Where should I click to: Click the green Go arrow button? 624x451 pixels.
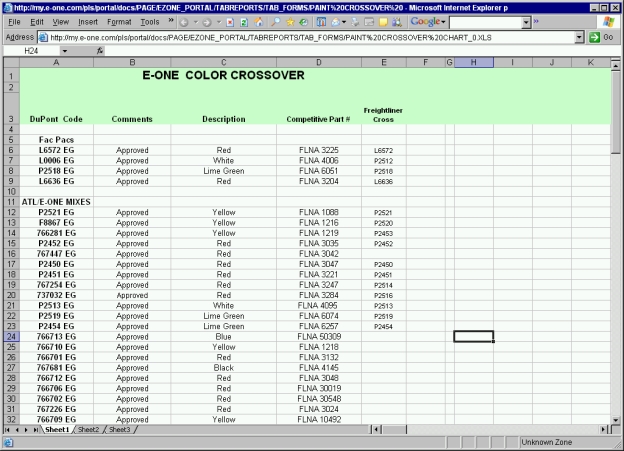pyautogui.click(x=594, y=37)
